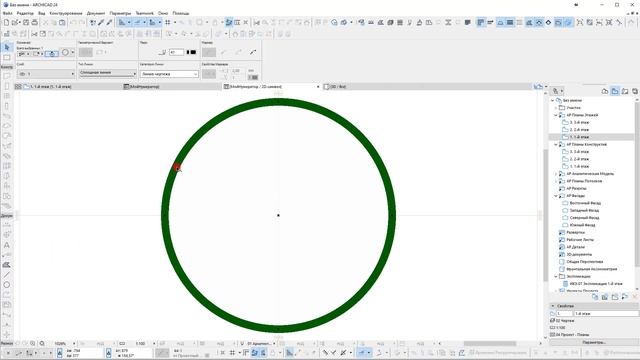Open the Layout Book in the navigator
This screenshot has height=360, width=640.
pos(625,91)
